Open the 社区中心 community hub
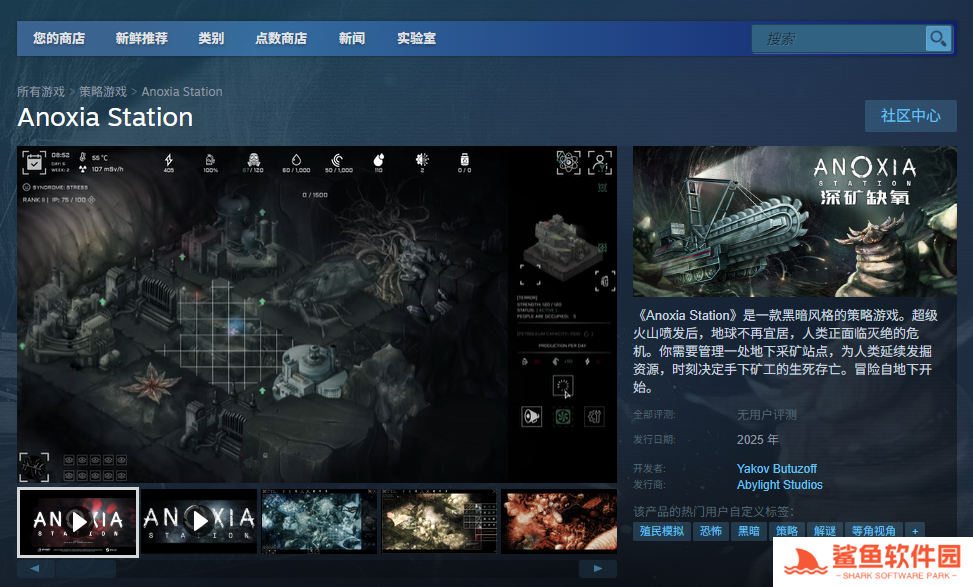The image size is (973, 587). 910,116
